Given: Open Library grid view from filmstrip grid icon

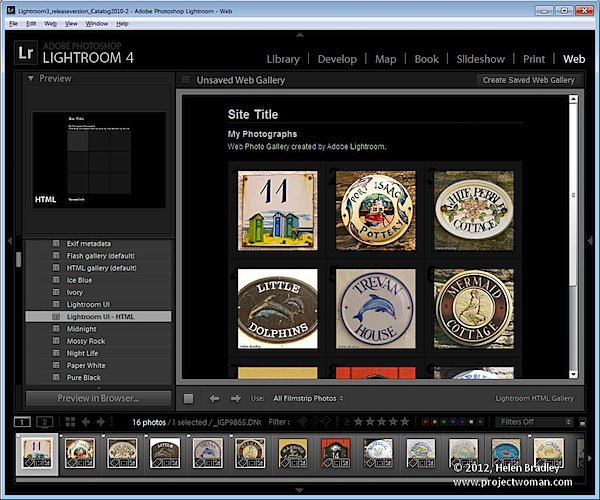Looking at the screenshot, I should click(x=70, y=422).
